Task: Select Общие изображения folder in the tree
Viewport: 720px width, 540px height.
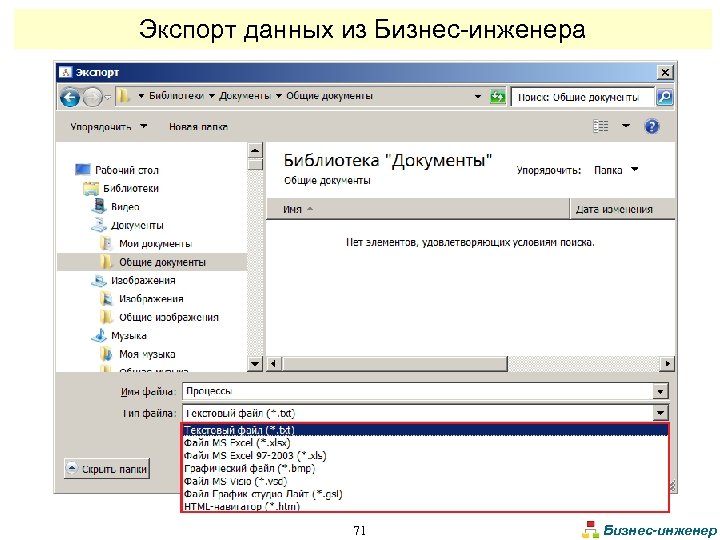Action: coord(169,317)
